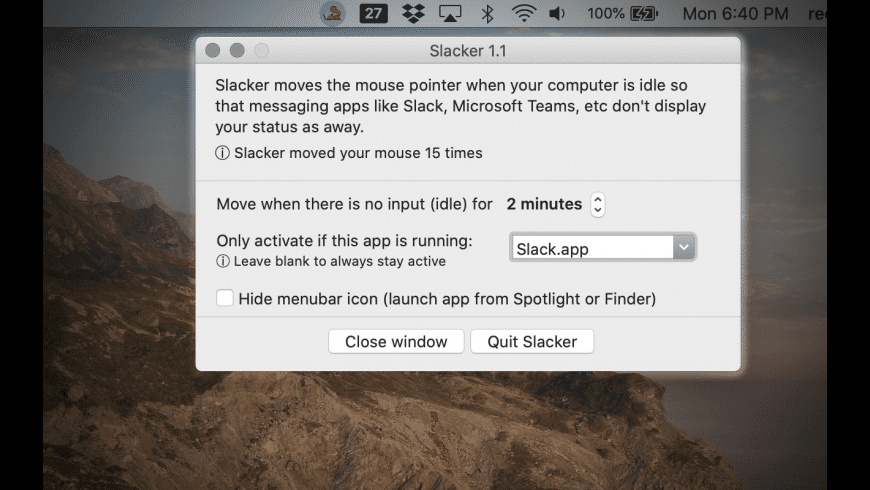
Task: Open the battery status menubar icon
Action: pos(643,13)
